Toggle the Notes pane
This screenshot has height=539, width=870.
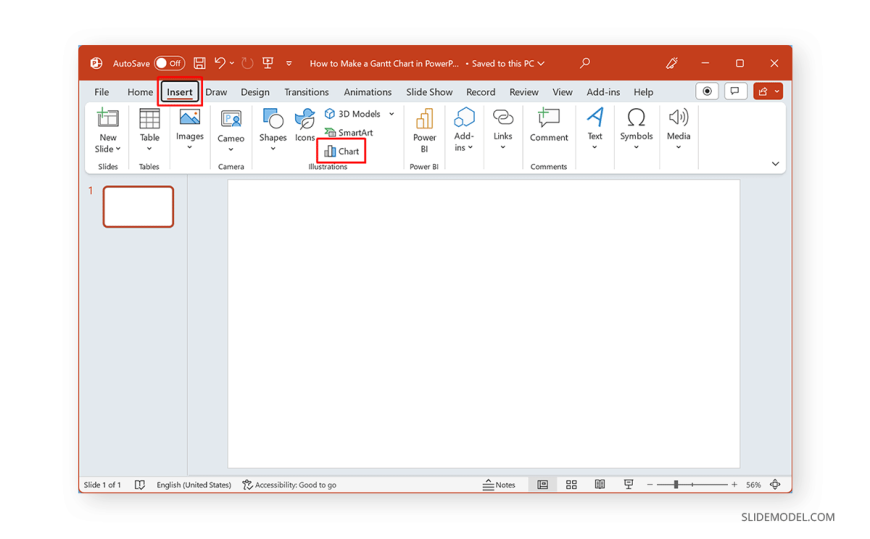point(499,485)
